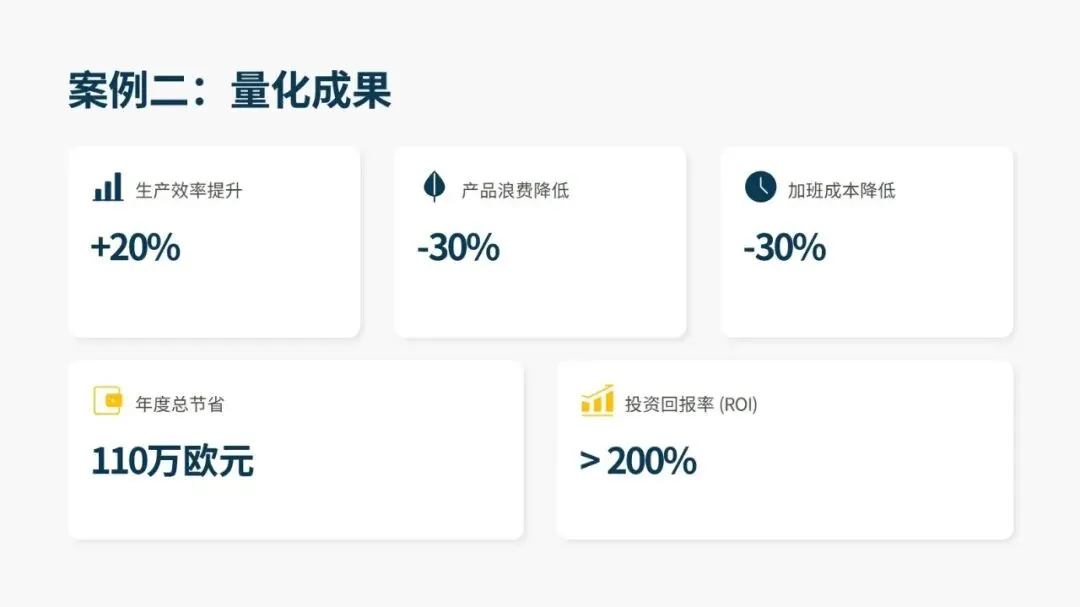Click blank space below +20% in its card
1080x607 pixels.
point(213,300)
